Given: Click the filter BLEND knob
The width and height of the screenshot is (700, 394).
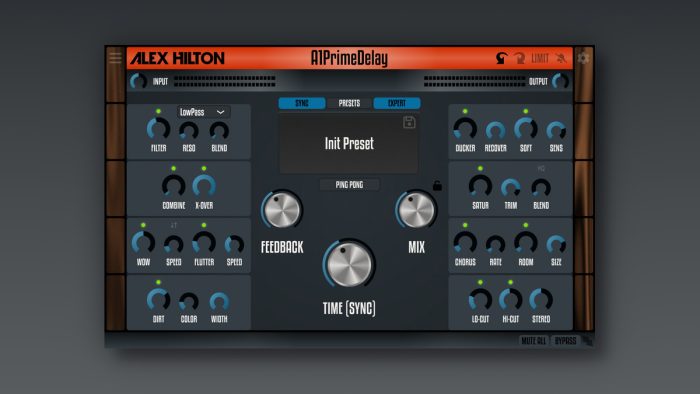Looking at the screenshot, I should coord(219,131).
